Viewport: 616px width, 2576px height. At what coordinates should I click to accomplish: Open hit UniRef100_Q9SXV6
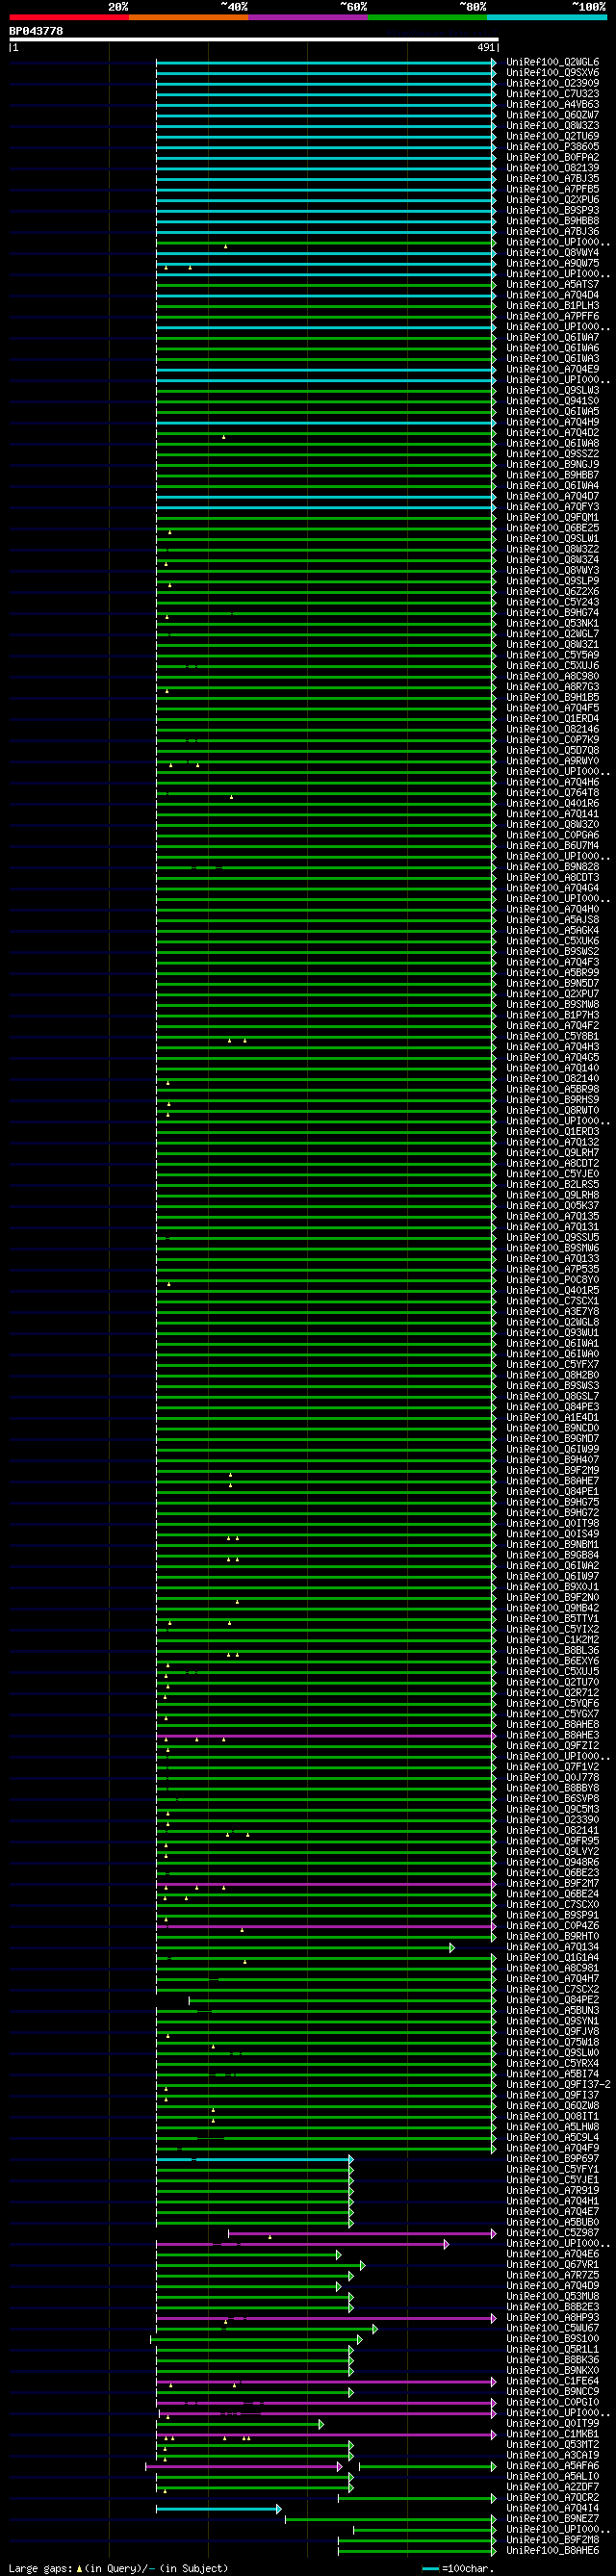pos(553,72)
